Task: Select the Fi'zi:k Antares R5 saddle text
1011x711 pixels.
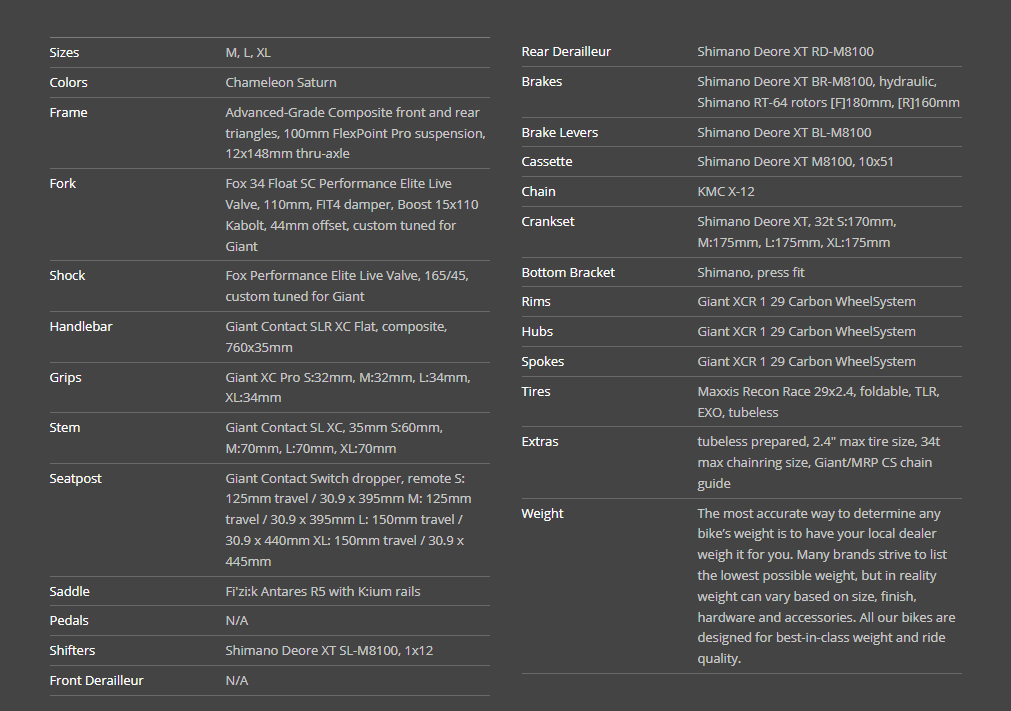Action: (x=323, y=591)
